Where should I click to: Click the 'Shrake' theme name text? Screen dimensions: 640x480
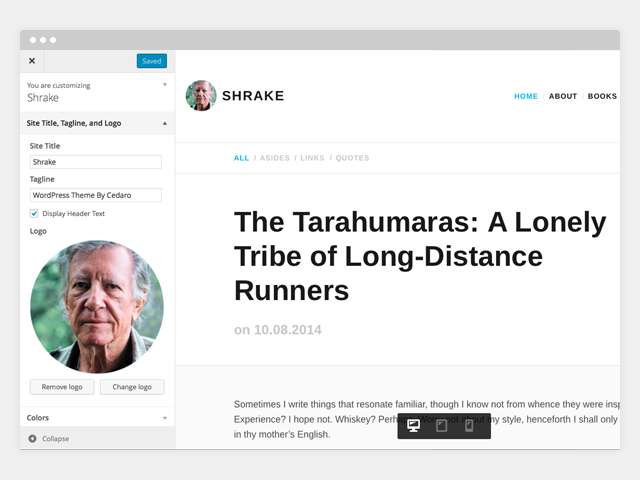[x=43, y=98]
